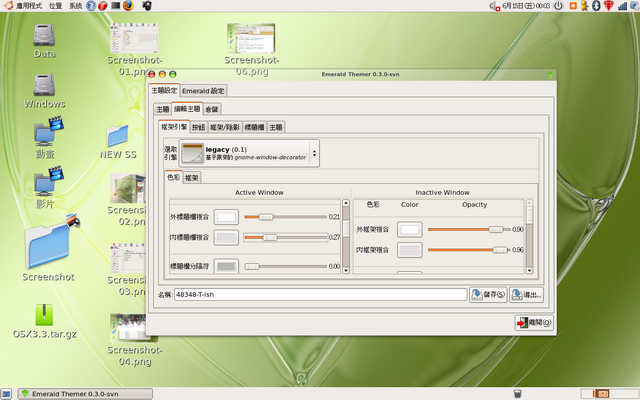This screenshot has height=400, width=640.
Task: Click the 名稱 theme name input field
Action: (320, 294)
